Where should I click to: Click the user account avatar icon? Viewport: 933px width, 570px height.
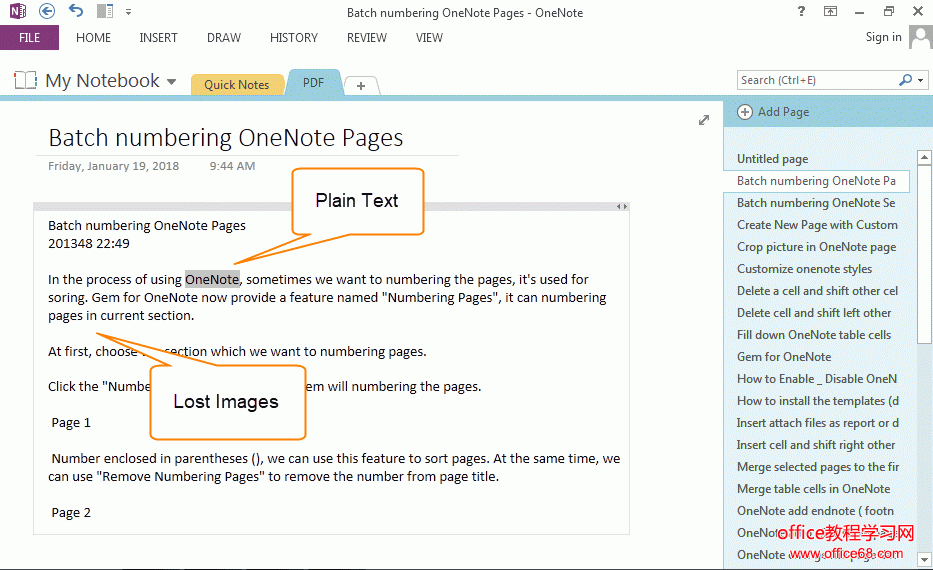click(920, 38)
